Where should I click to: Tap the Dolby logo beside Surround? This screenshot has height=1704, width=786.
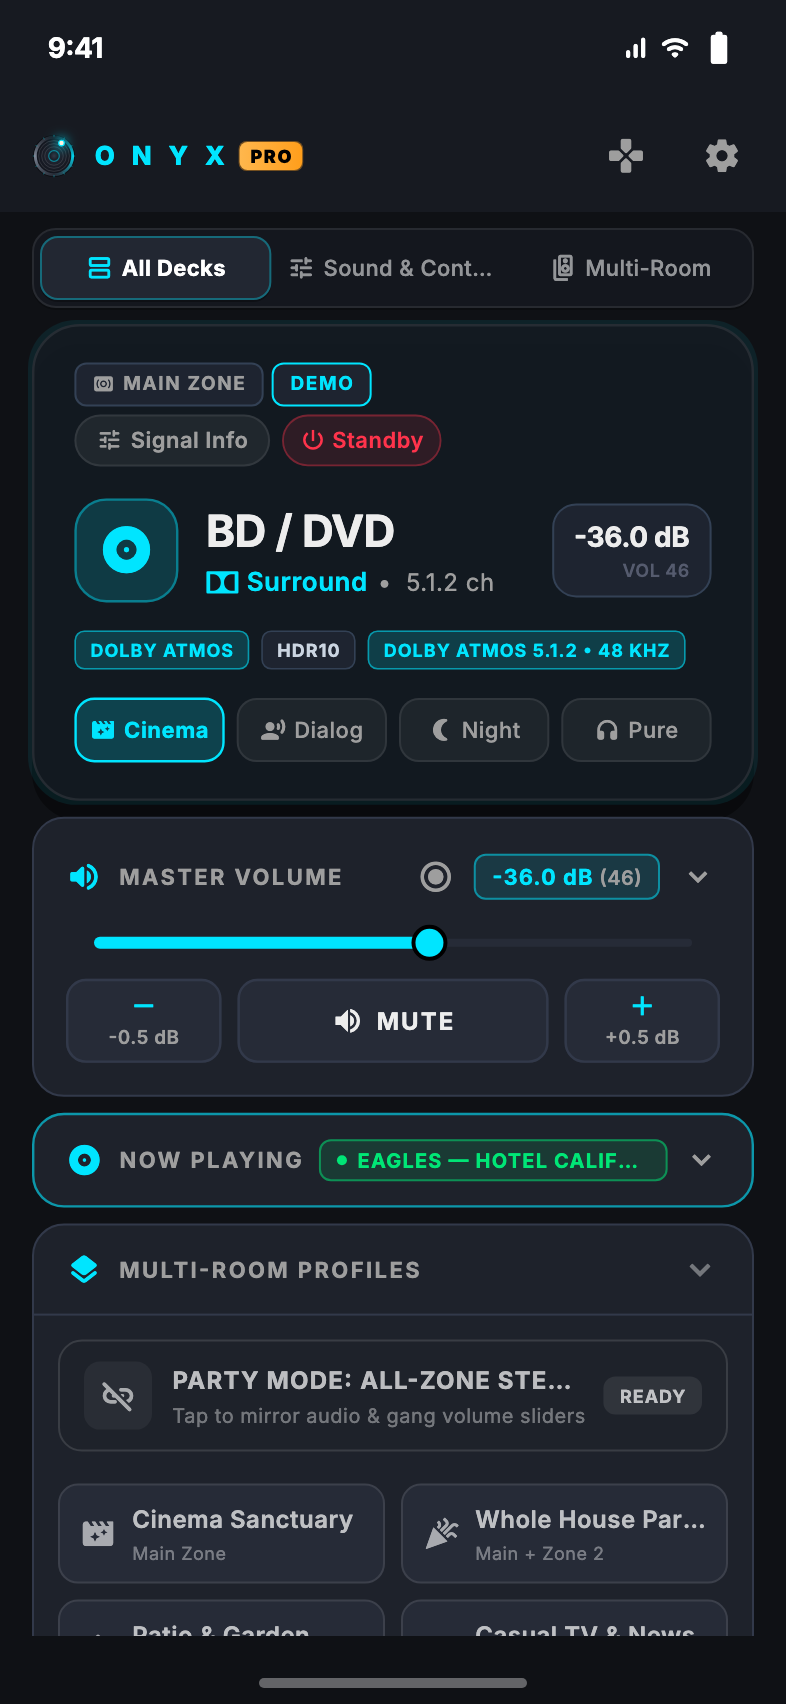point(222,582)
